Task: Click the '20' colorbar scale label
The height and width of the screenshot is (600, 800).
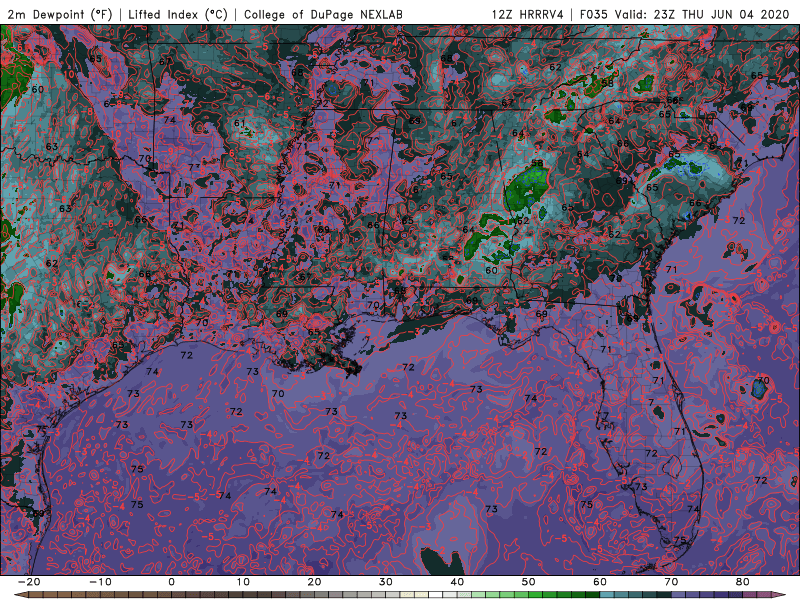Action: coord(314,582)
